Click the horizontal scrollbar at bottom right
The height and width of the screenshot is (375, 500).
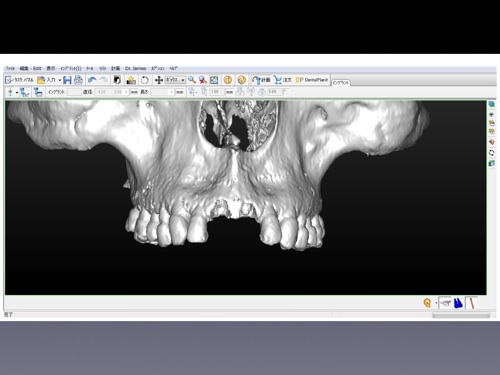(461, 315)
